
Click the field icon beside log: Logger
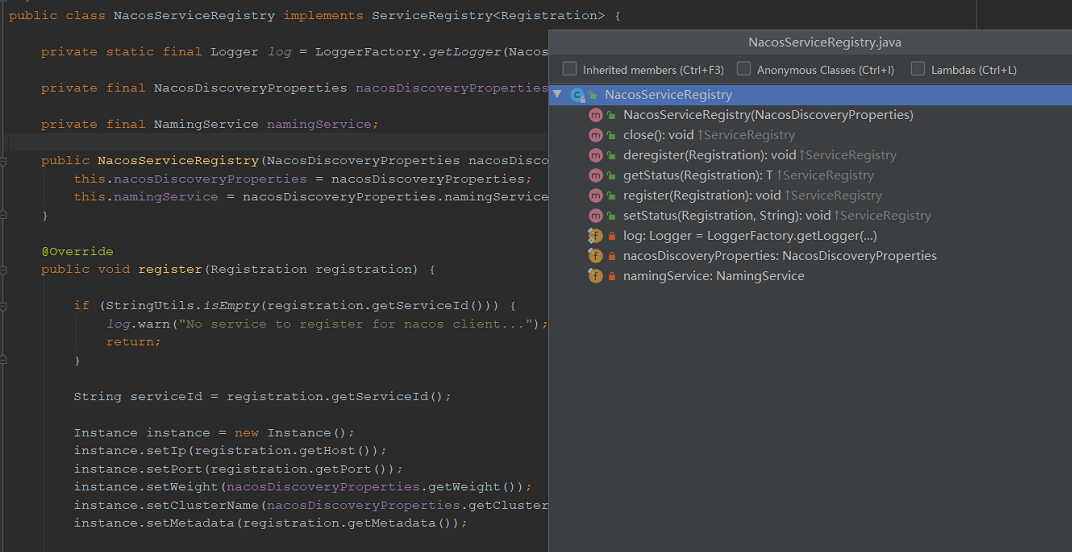[595, 236]
